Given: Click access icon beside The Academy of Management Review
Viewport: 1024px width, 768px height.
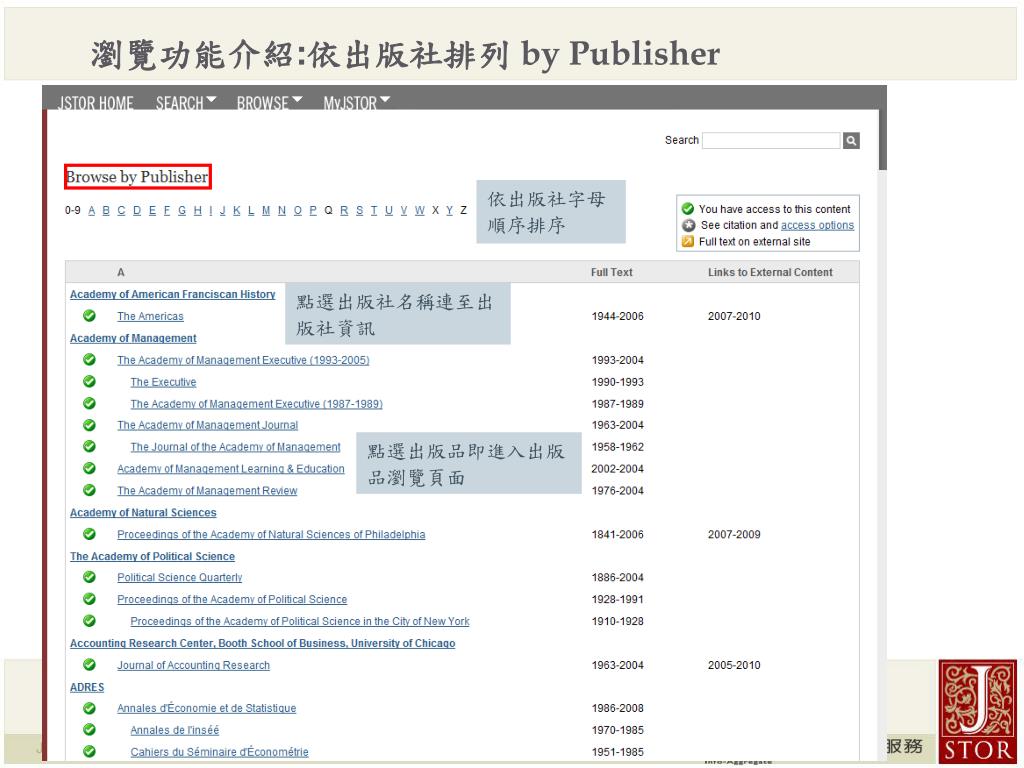Looking at the screenshot, I should click(89, 490).
